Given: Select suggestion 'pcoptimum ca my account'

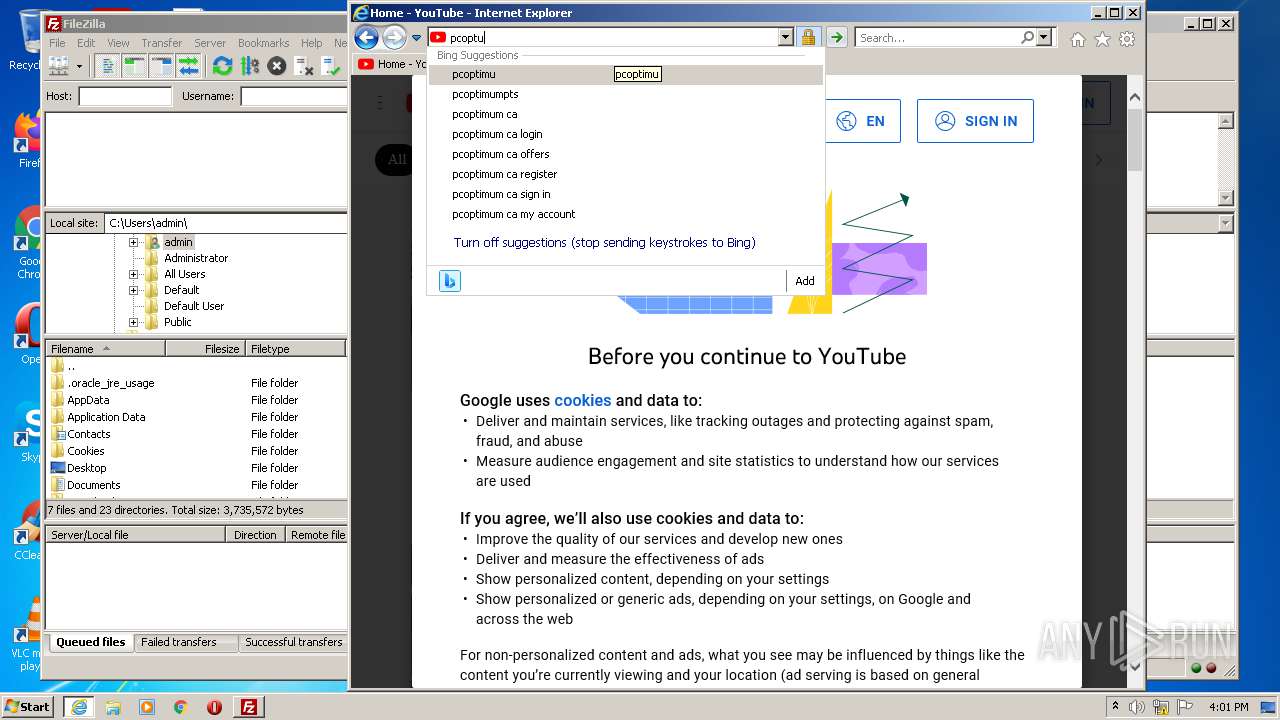Looking at the screenshot, I should tap(626, 214).
